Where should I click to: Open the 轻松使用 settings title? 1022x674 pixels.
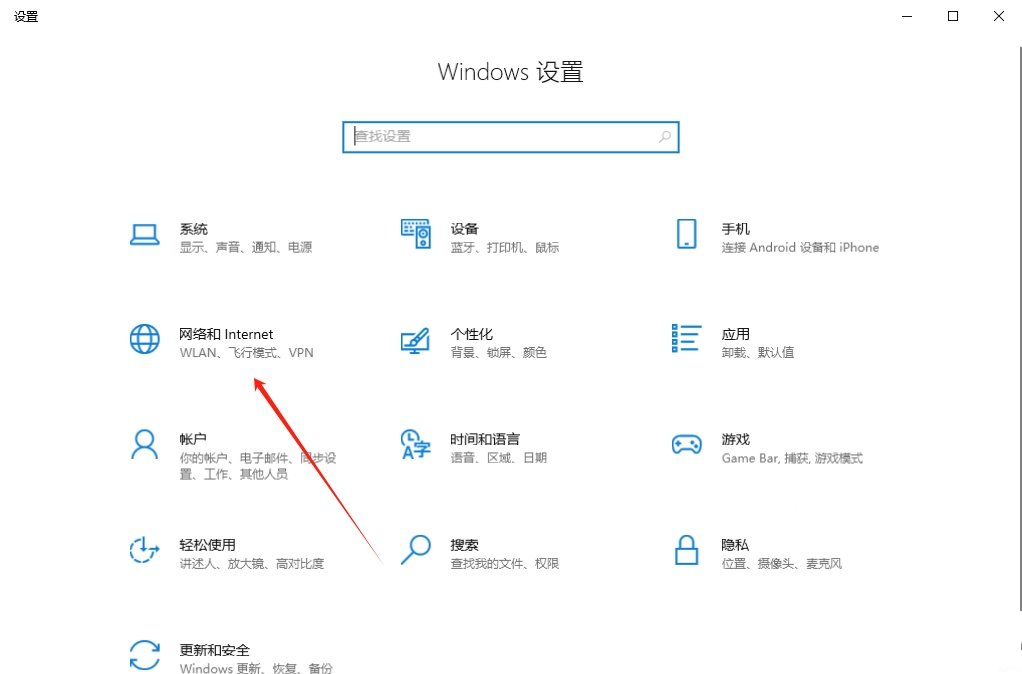(x=207, y=545)
